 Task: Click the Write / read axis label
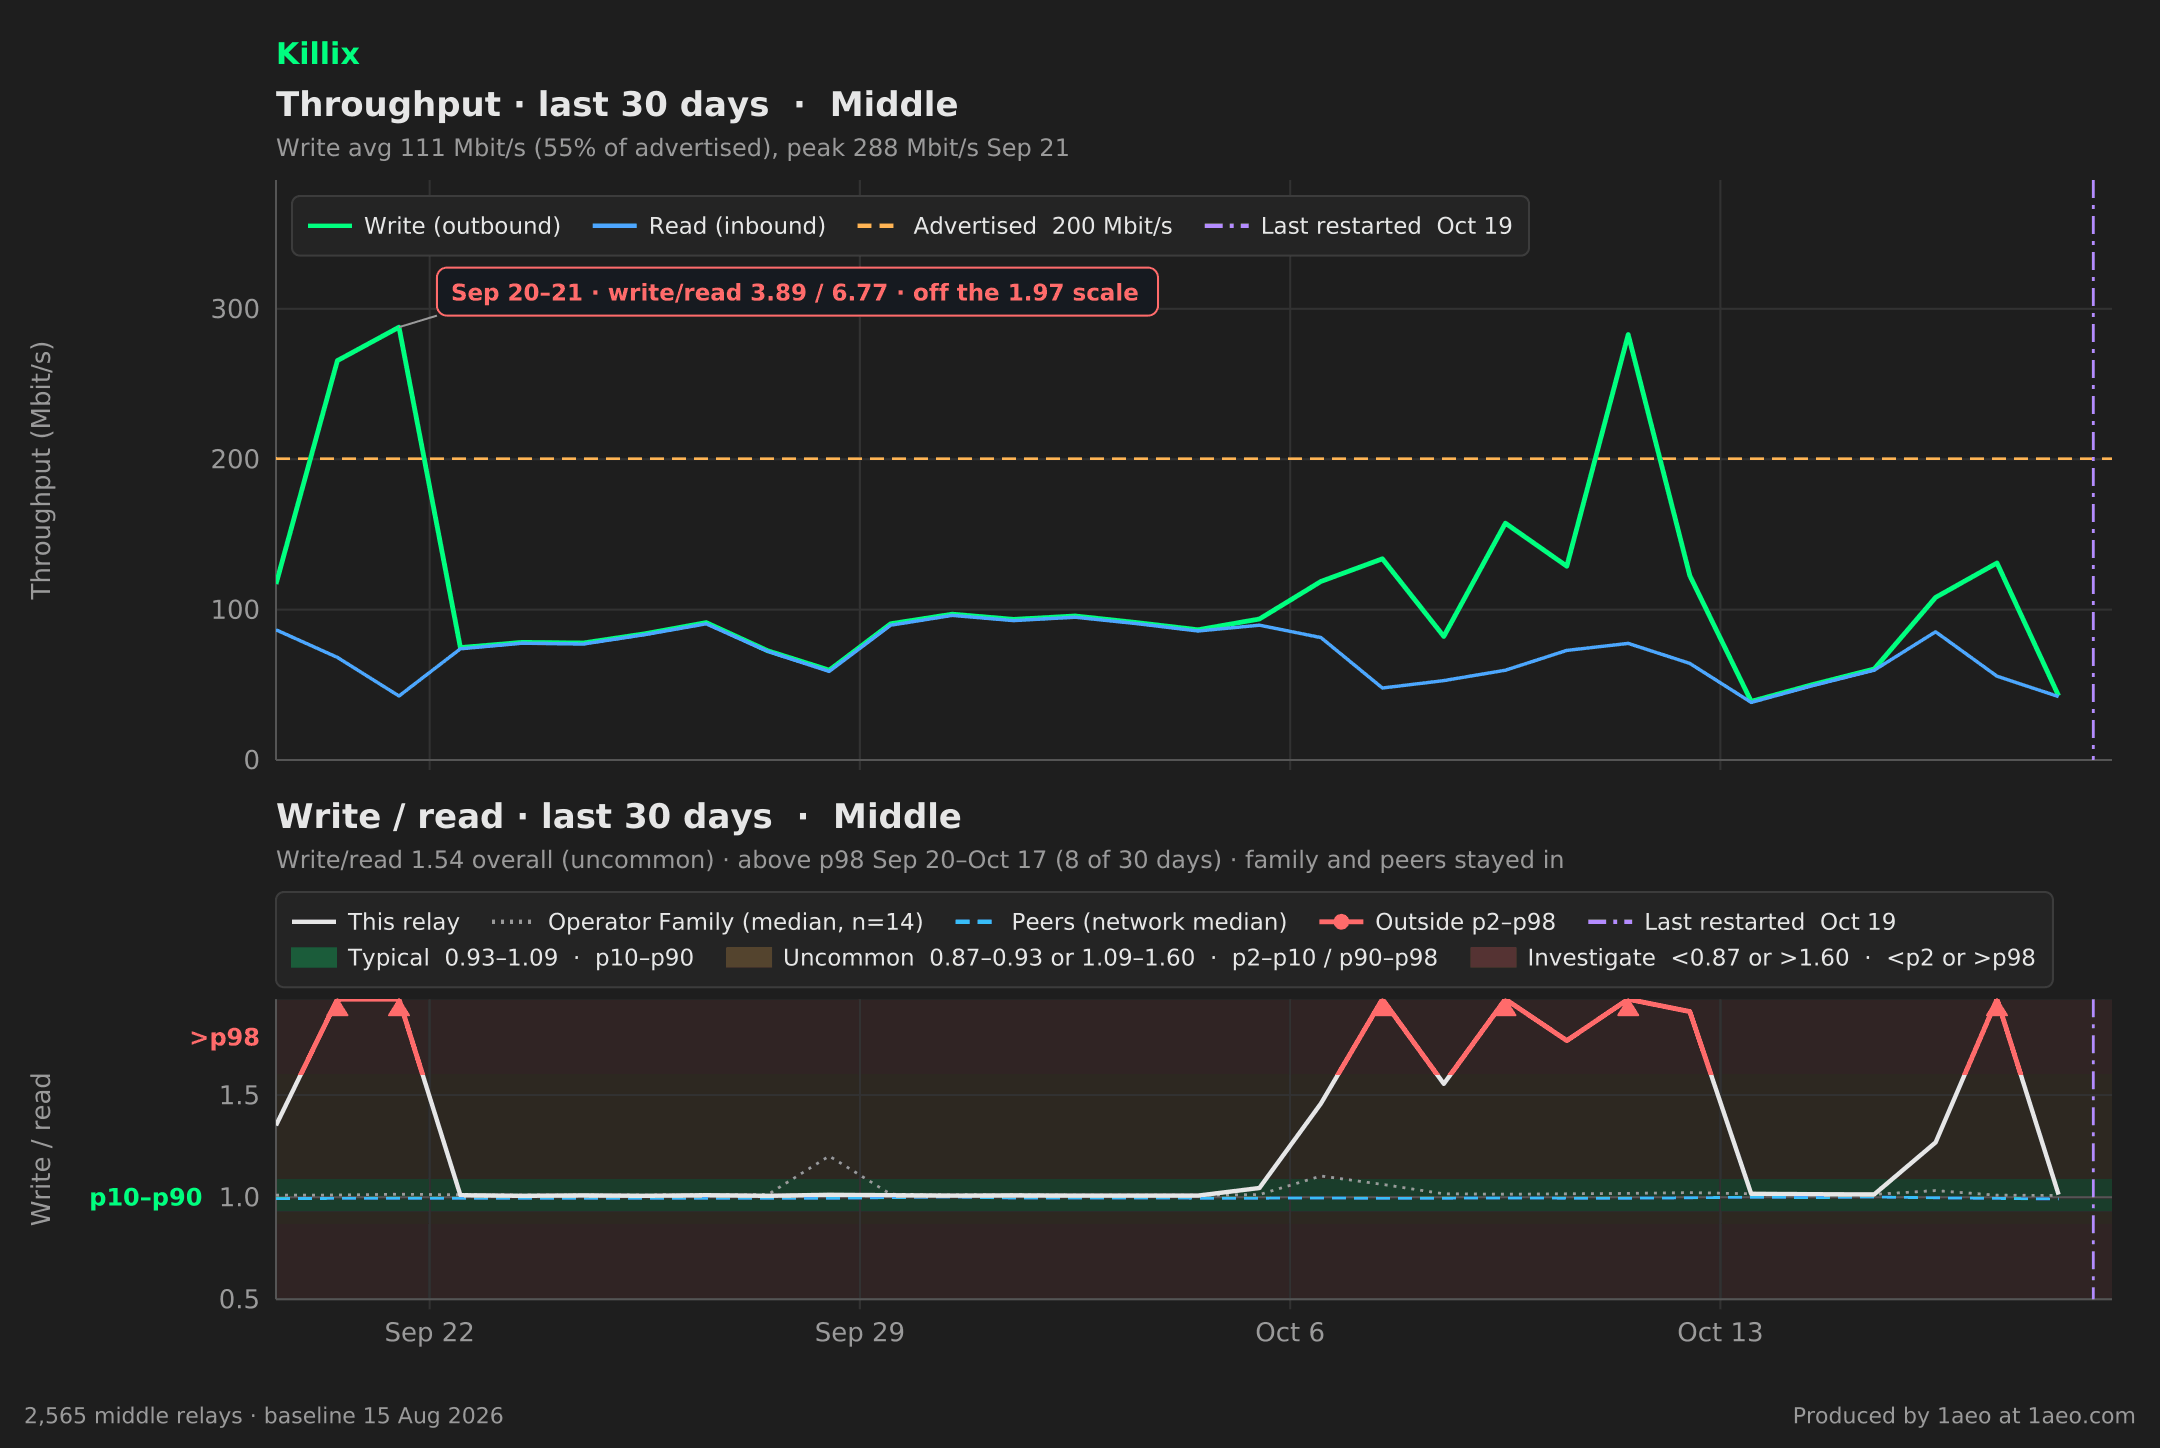click(41, 1149)
